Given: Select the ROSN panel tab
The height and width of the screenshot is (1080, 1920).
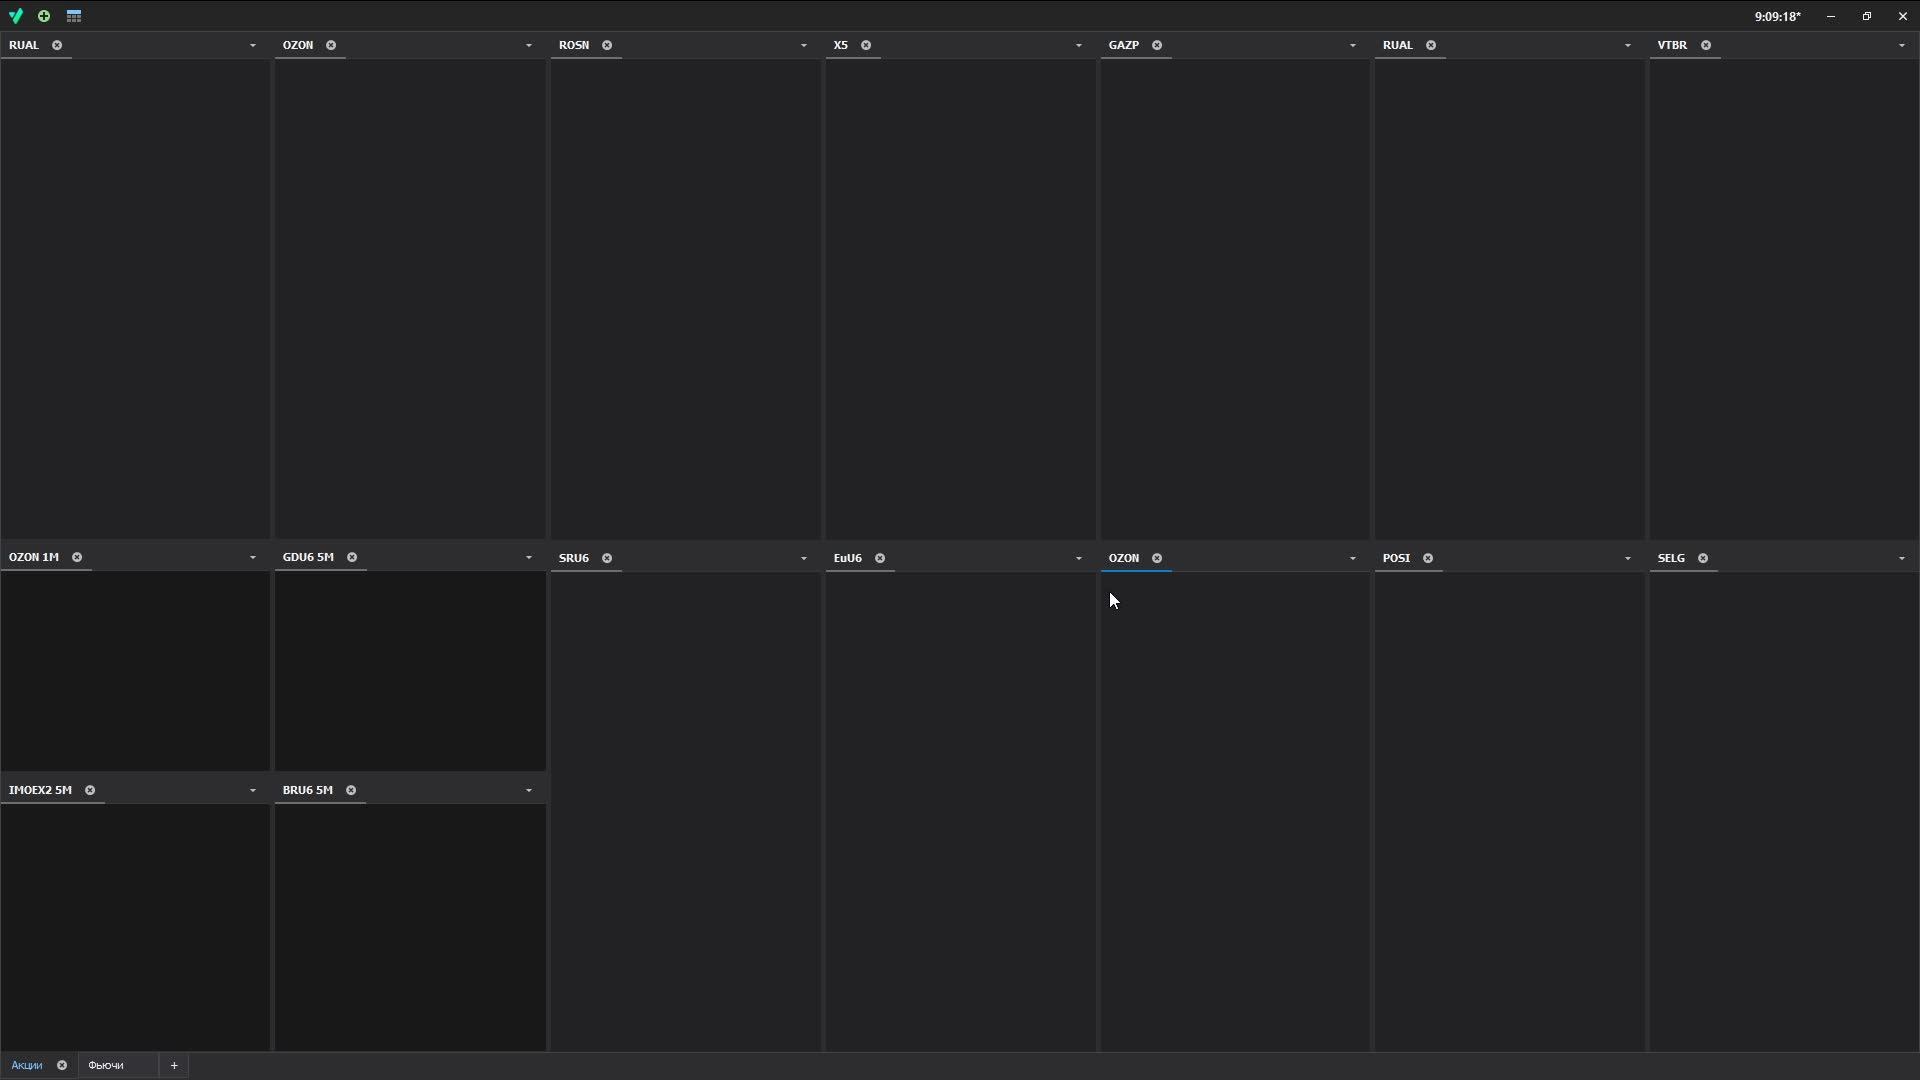Looking at the screenshot, I should point(574,45).
